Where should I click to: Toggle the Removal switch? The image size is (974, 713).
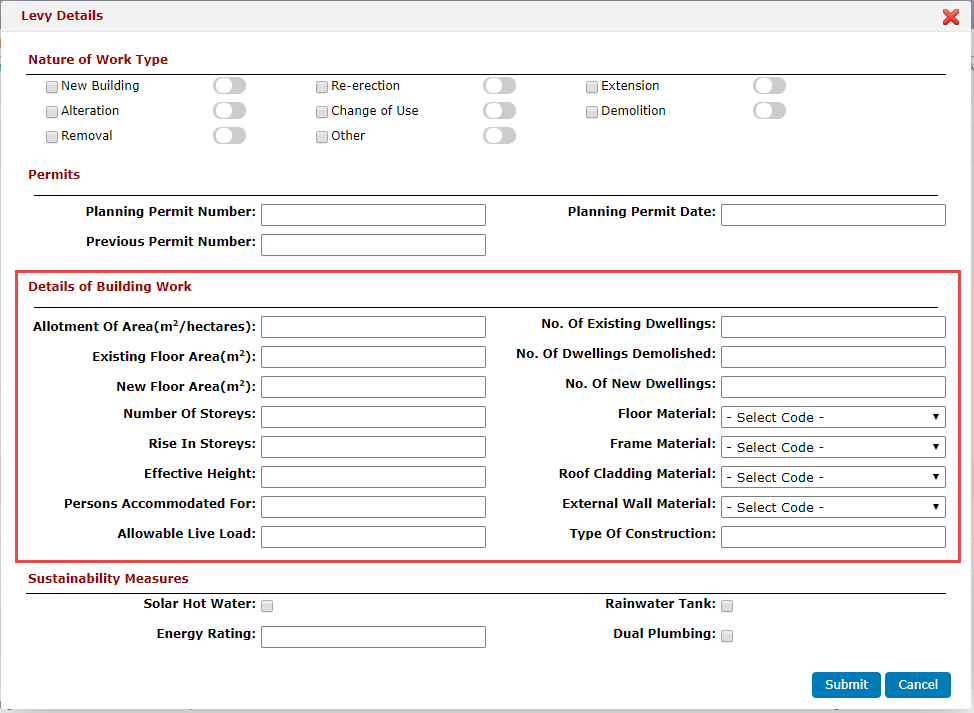pyautogui.click(x=230, y=135)
